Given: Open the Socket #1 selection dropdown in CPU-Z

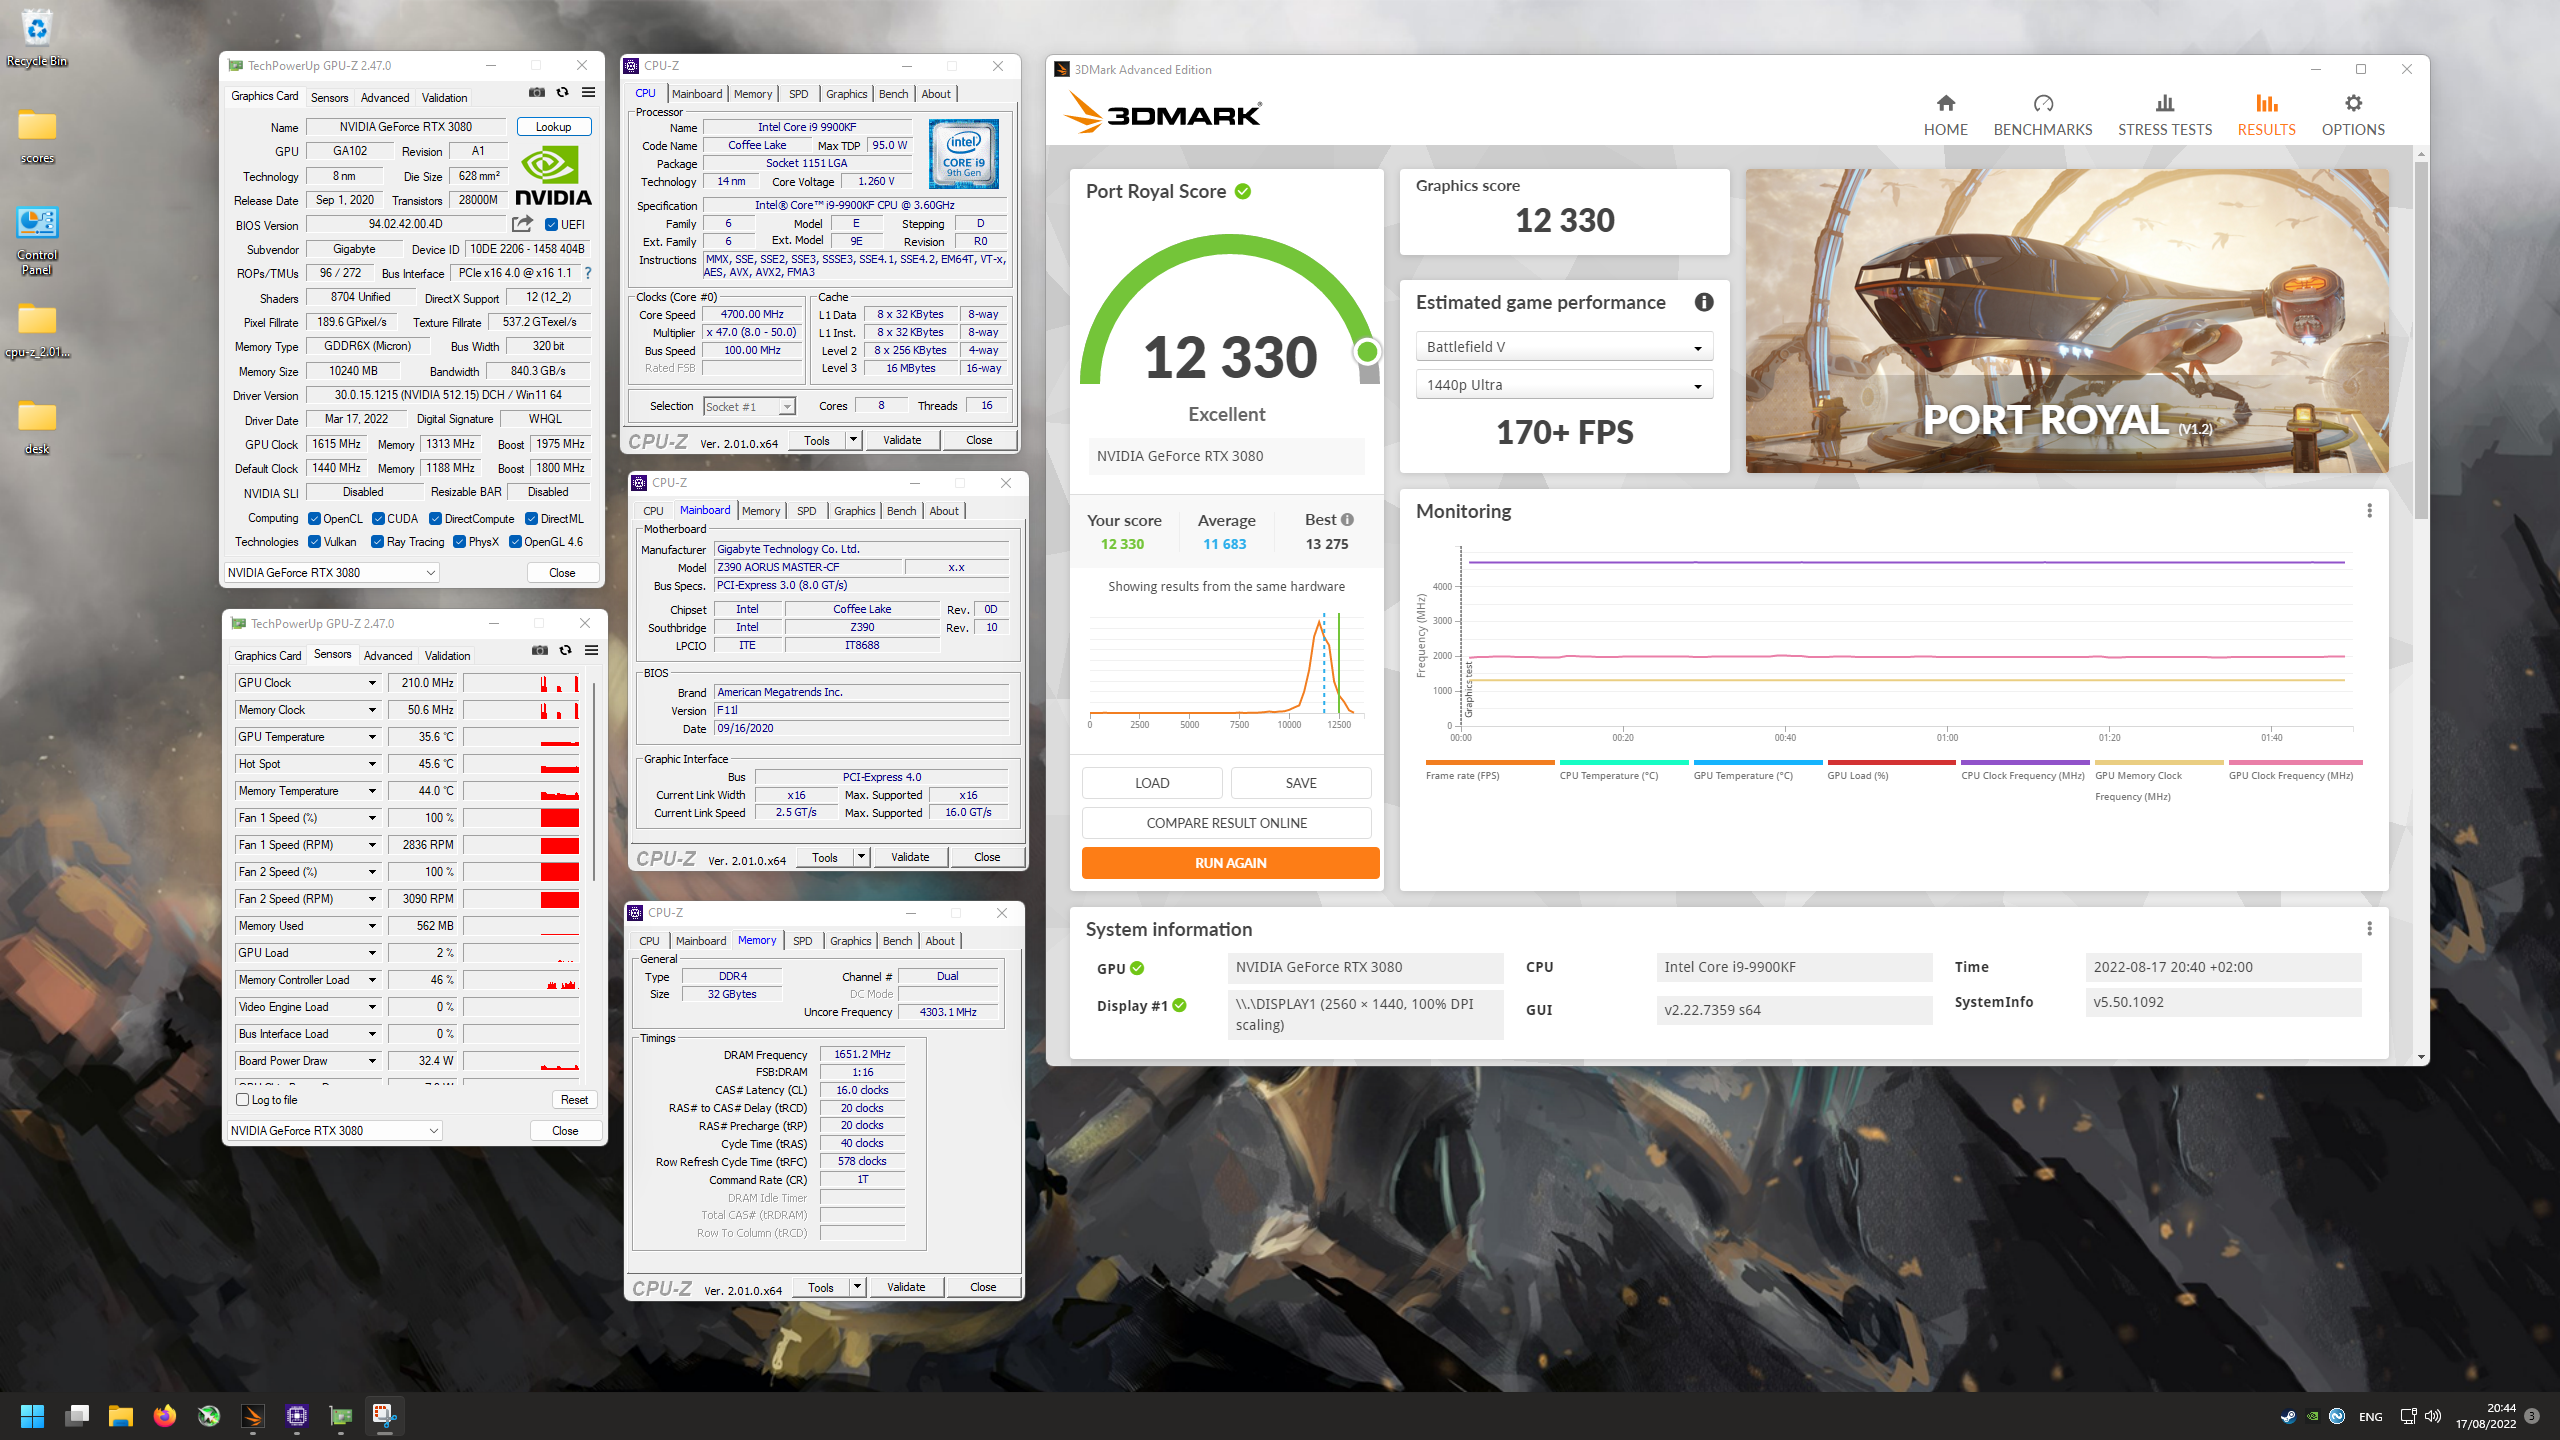Looking at the screenshot, I should (749, 407).
